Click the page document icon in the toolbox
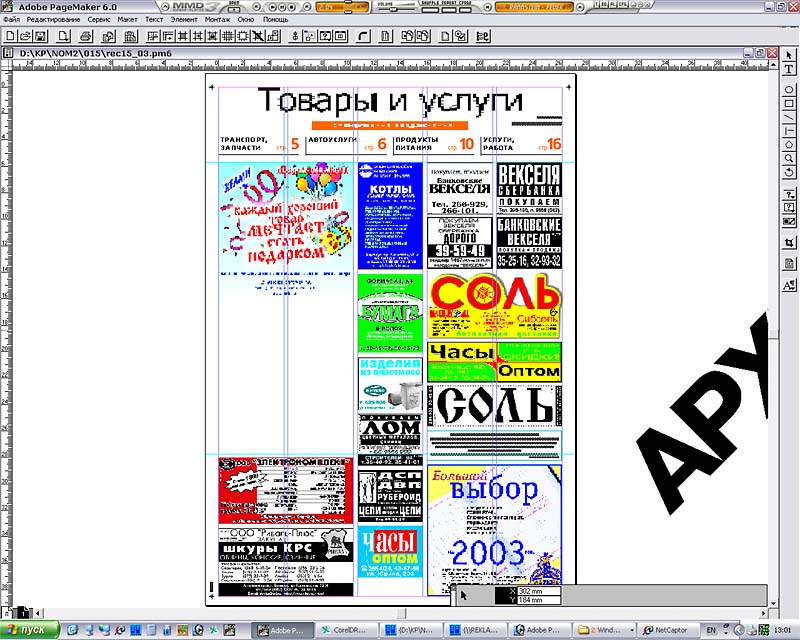800x640 pixels. (789, 263)
